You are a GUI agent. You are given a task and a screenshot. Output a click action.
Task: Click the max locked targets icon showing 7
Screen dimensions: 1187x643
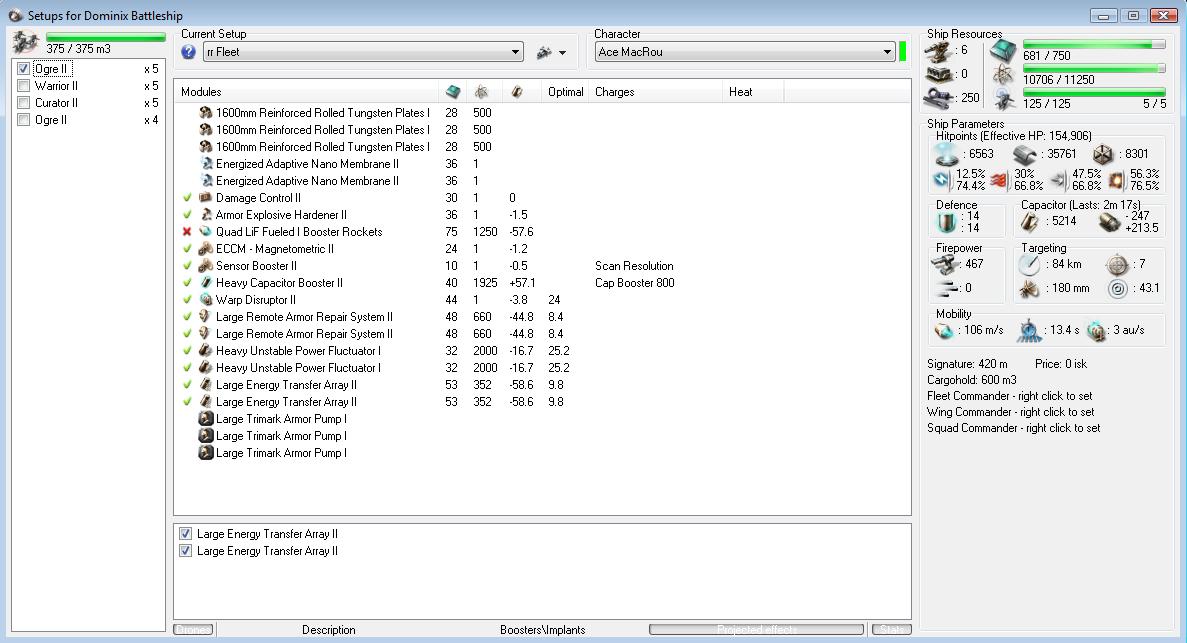1117,264
